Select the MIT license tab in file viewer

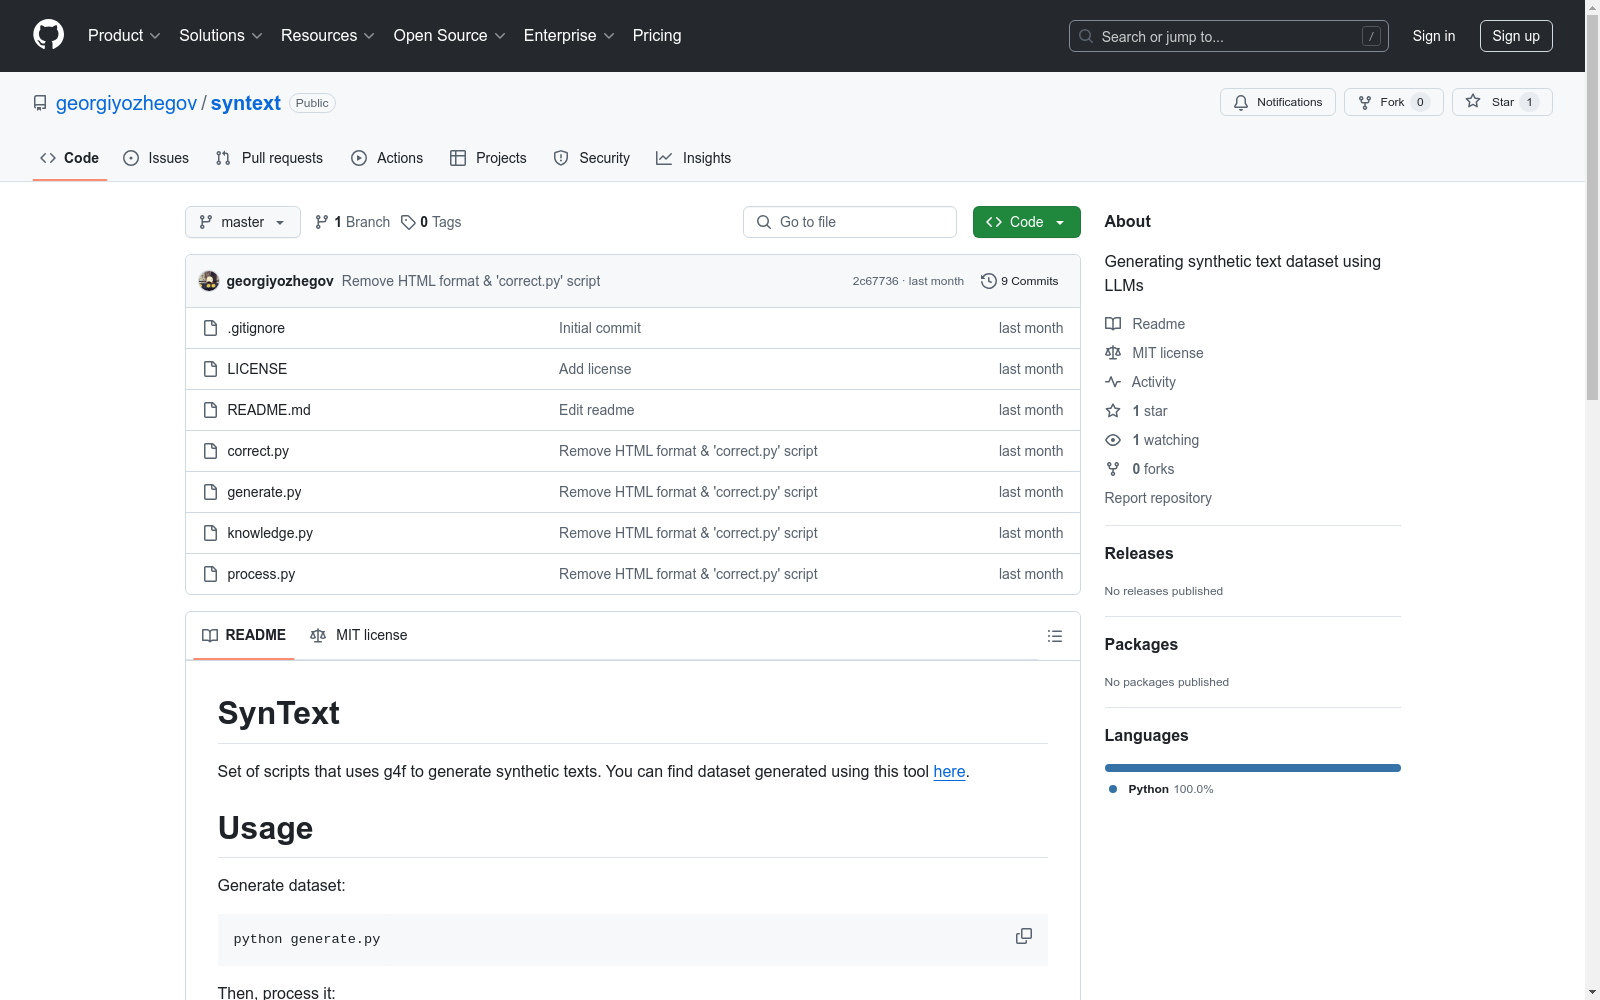[359, 635]
